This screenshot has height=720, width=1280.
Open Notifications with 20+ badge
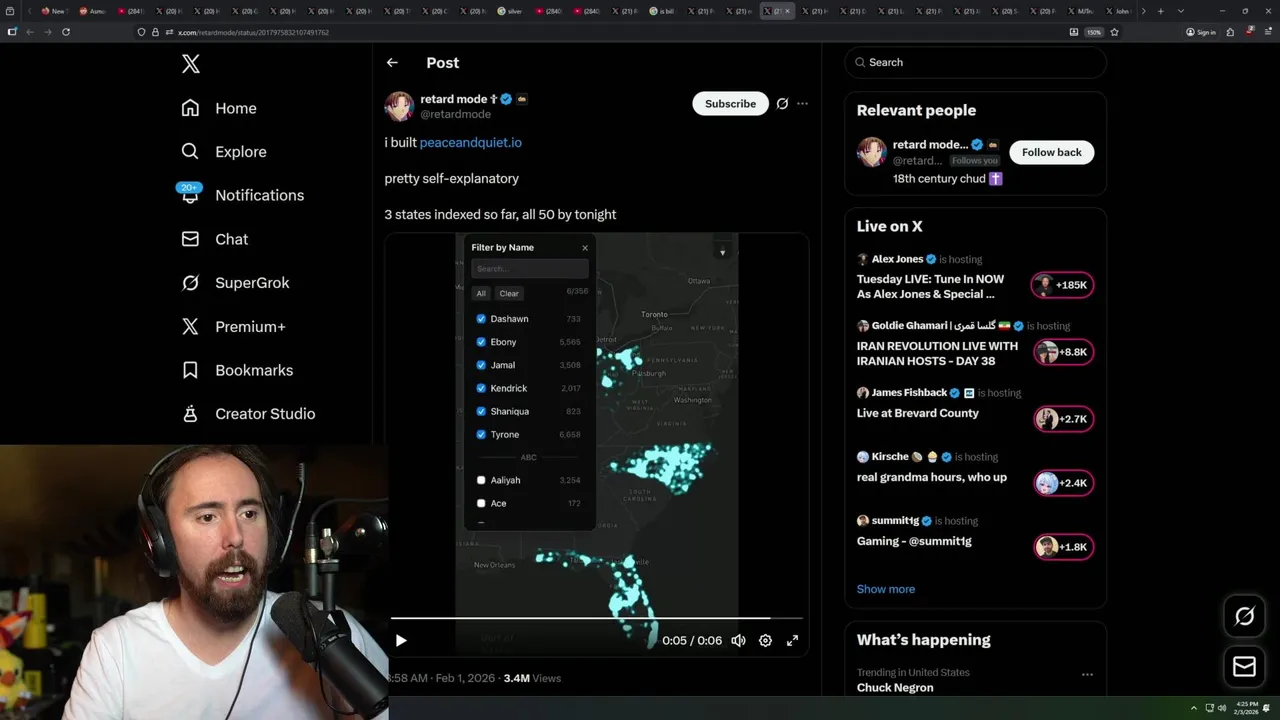pos(241,195)
